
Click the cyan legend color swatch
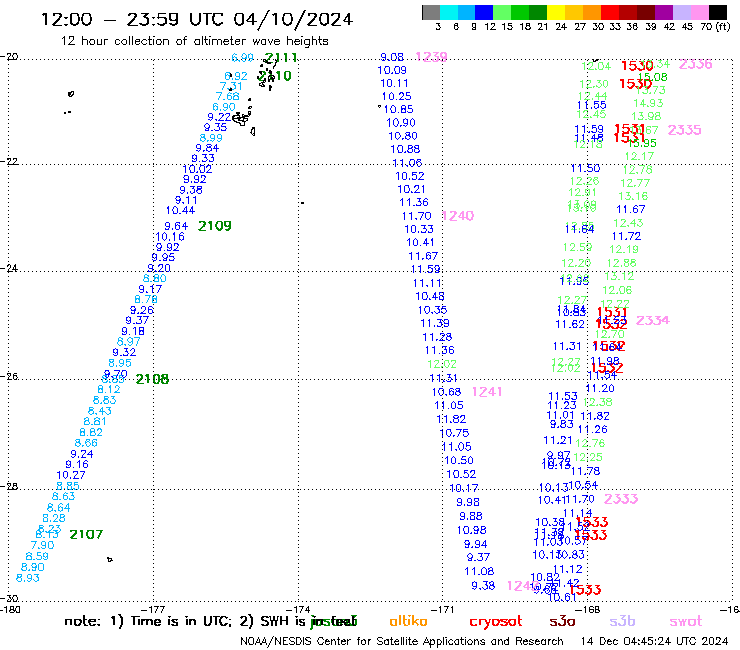449,12
